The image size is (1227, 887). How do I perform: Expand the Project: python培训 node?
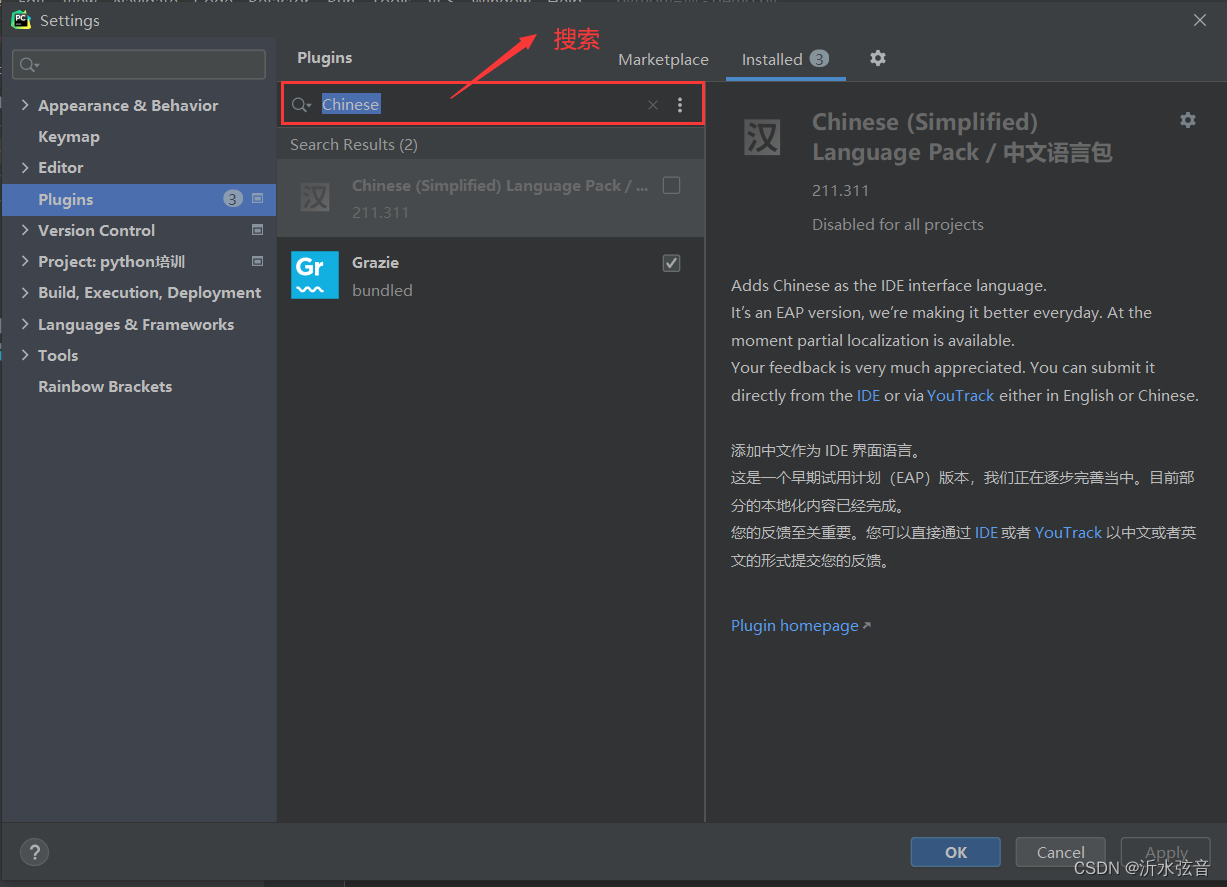click(25, 261)
